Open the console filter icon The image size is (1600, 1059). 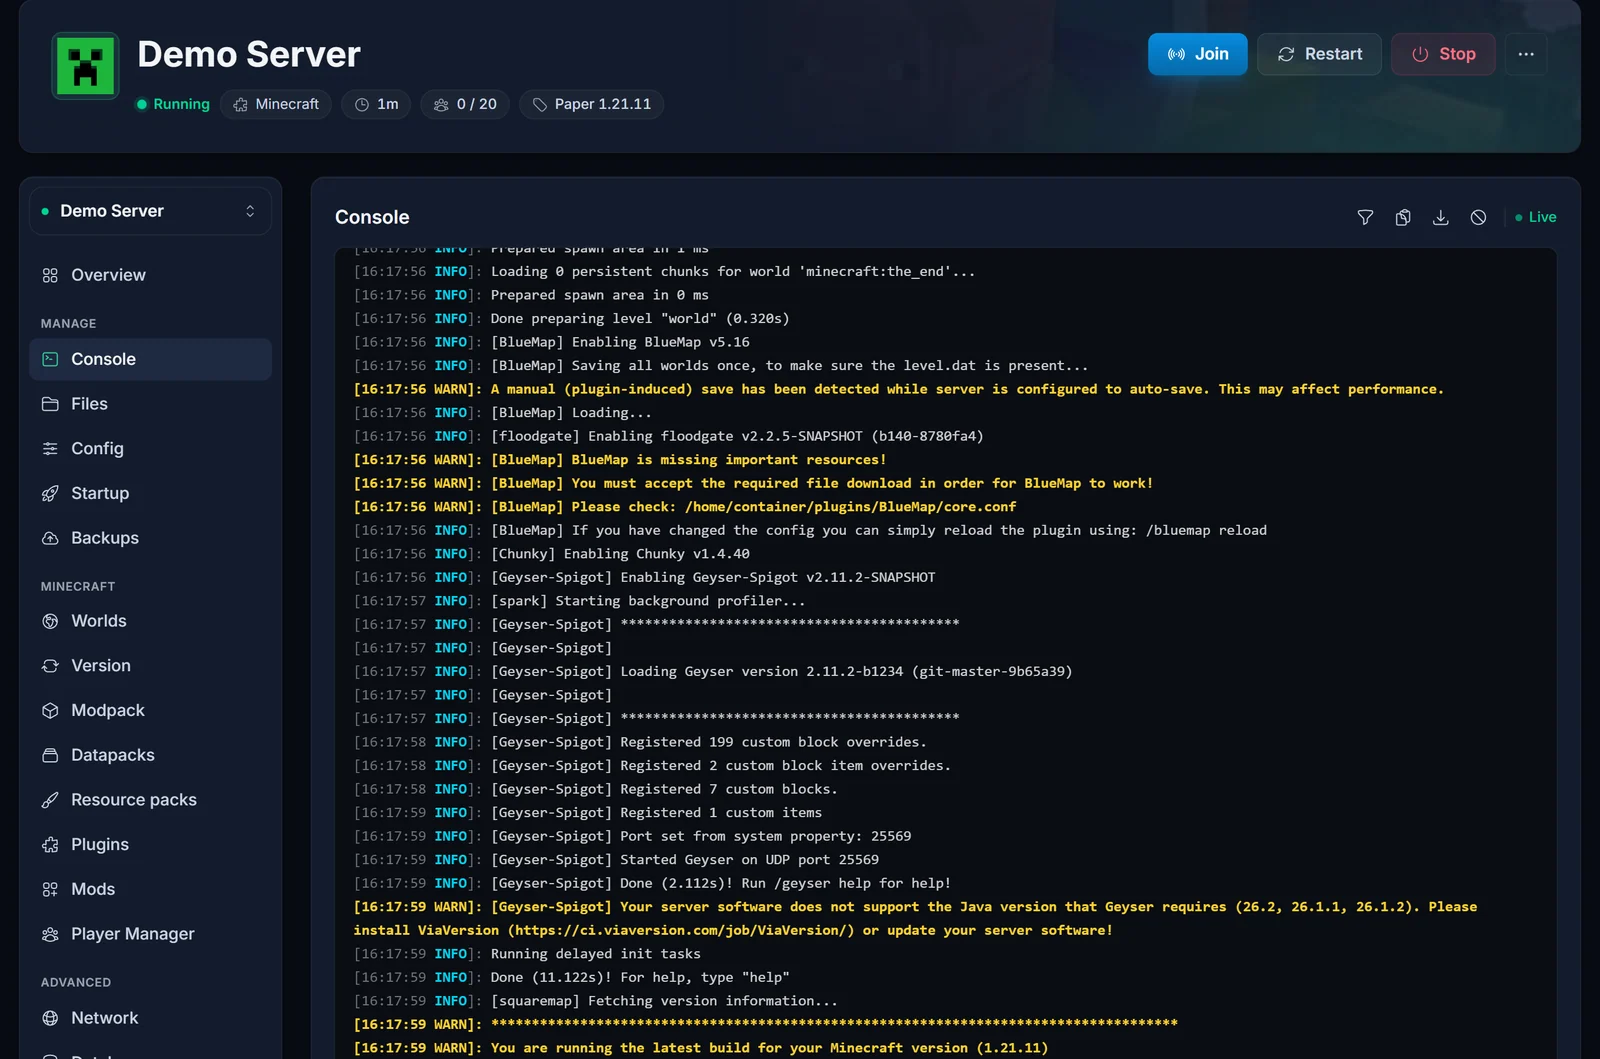(x=1365, y=217)
